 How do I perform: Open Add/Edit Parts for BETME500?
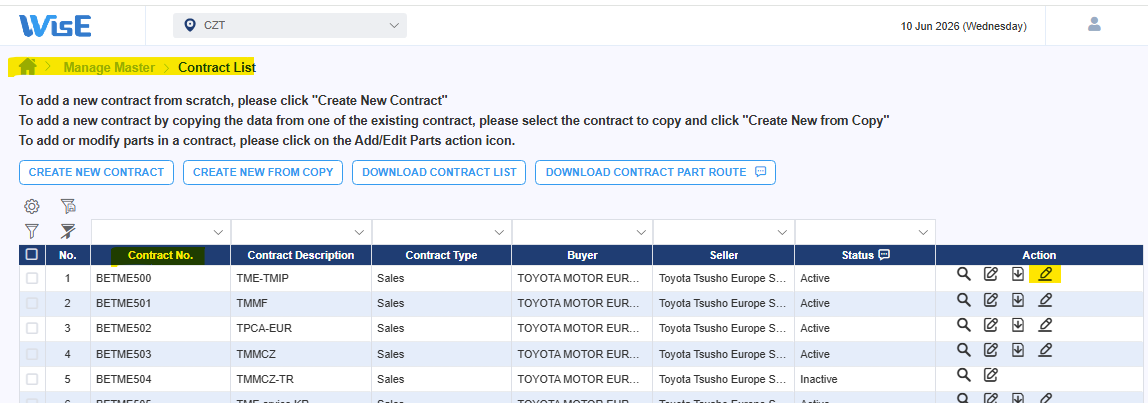tap(1045, 274)
